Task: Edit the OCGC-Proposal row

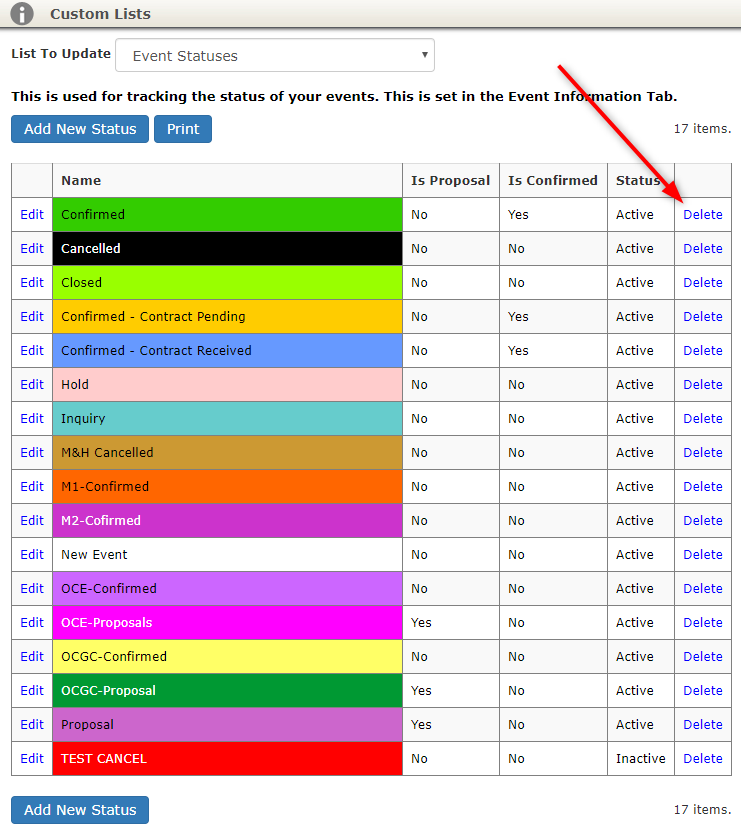Action: 32,691
